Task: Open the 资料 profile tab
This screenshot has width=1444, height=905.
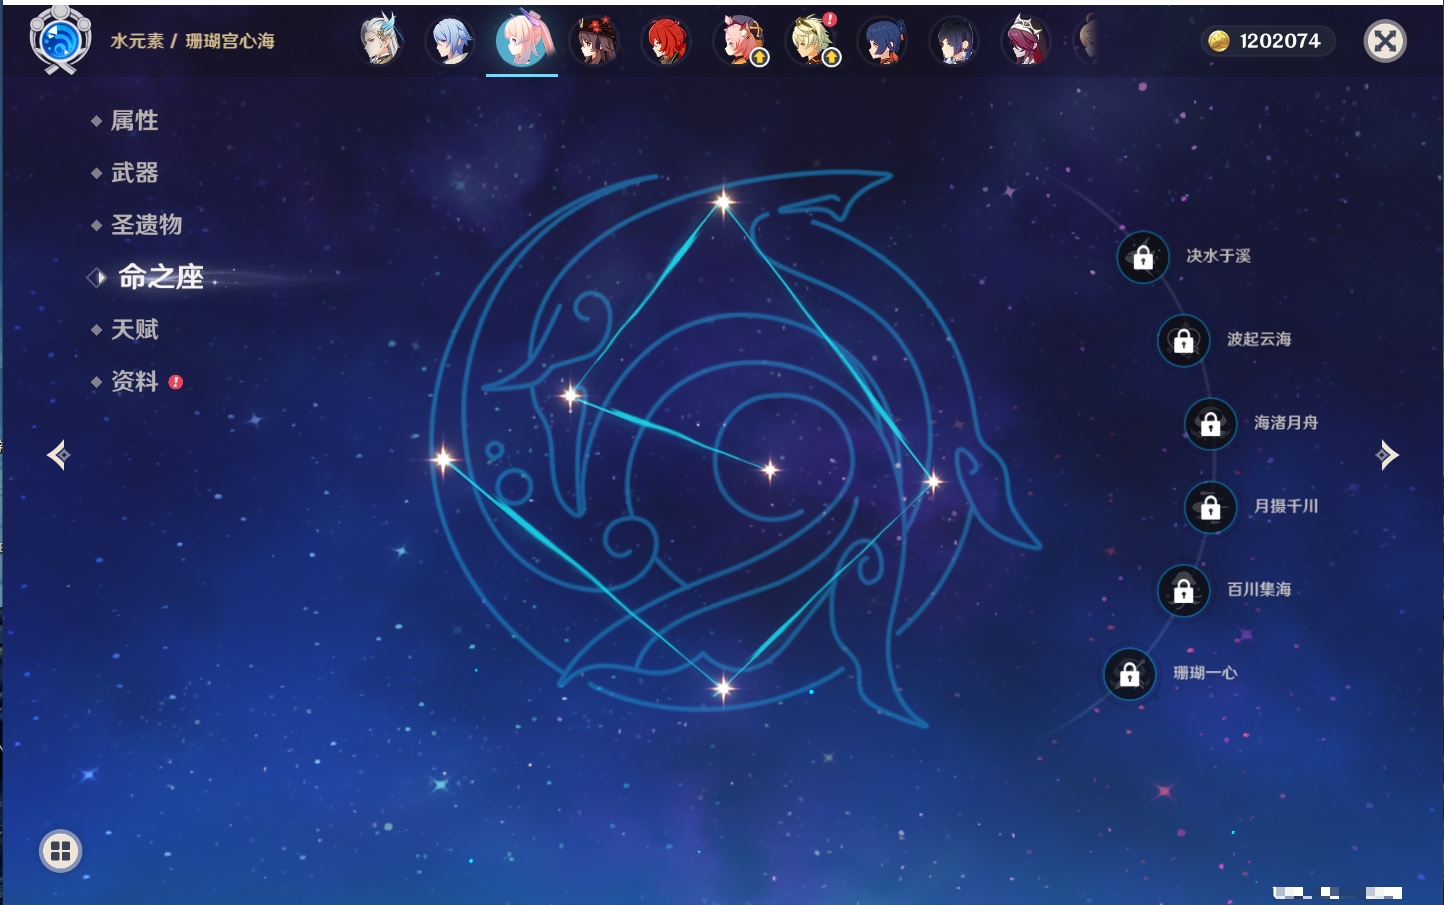Action: coord(134,381)
